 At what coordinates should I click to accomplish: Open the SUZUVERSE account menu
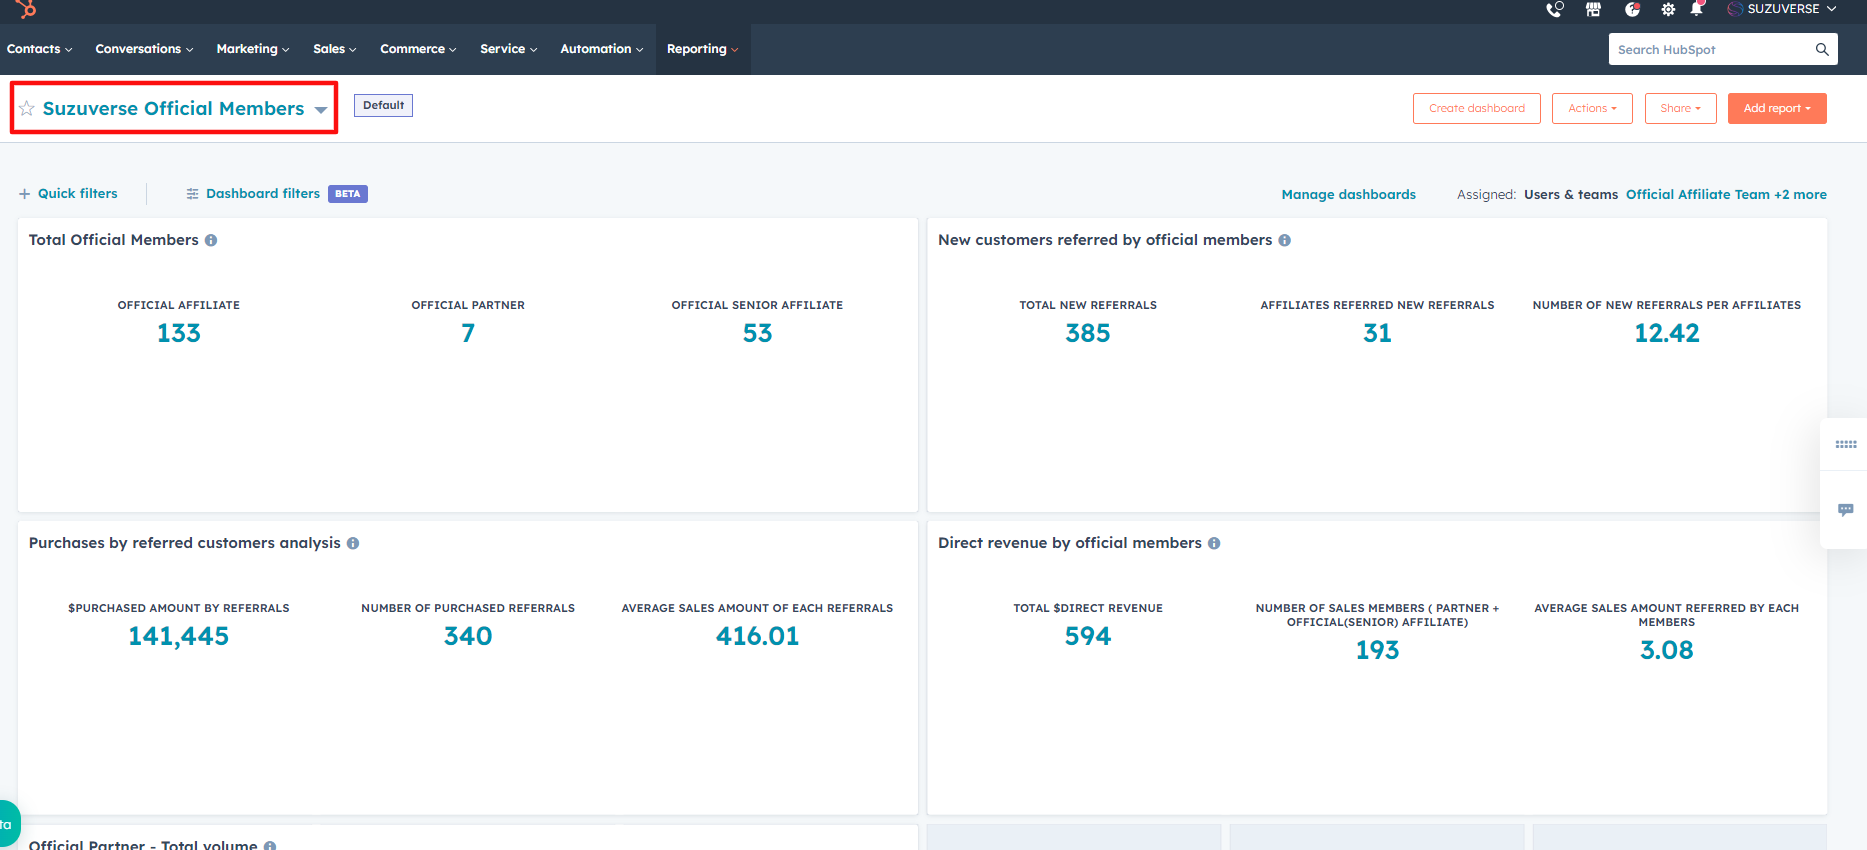(1783, 9)
